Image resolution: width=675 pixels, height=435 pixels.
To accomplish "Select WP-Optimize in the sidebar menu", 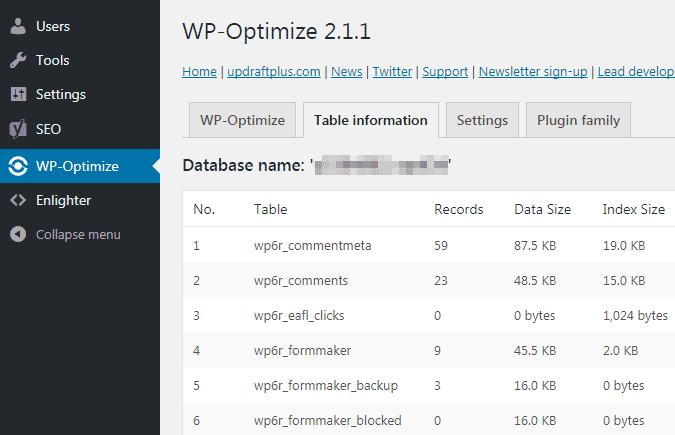I will pos(80,166).
